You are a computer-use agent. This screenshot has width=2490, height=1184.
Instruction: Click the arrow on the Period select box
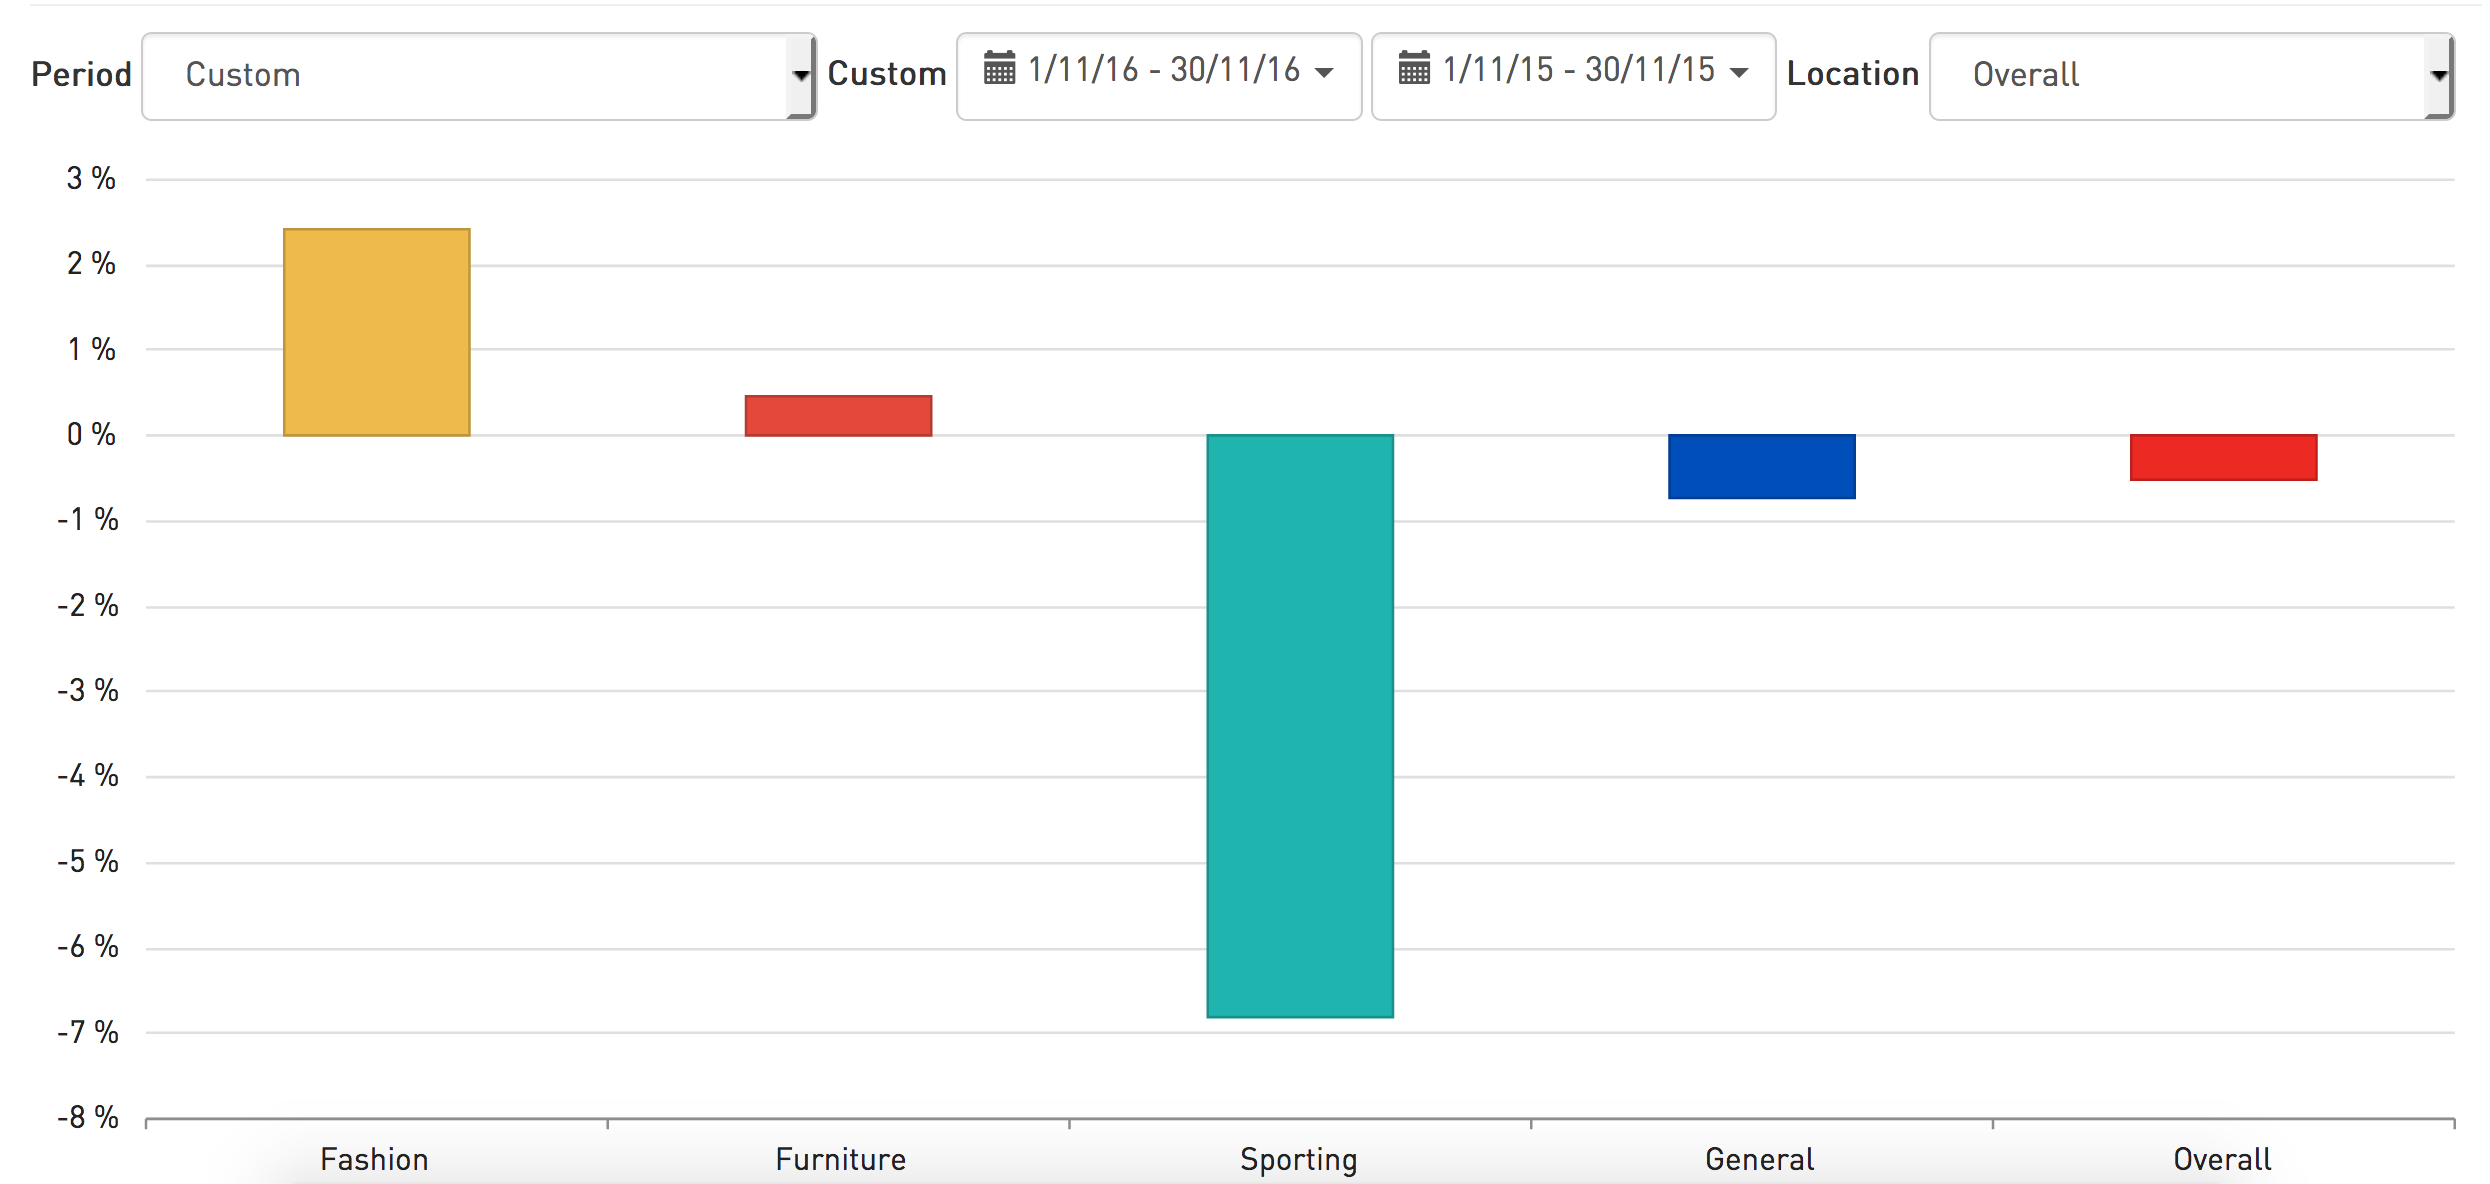click(x=800, y=76)
